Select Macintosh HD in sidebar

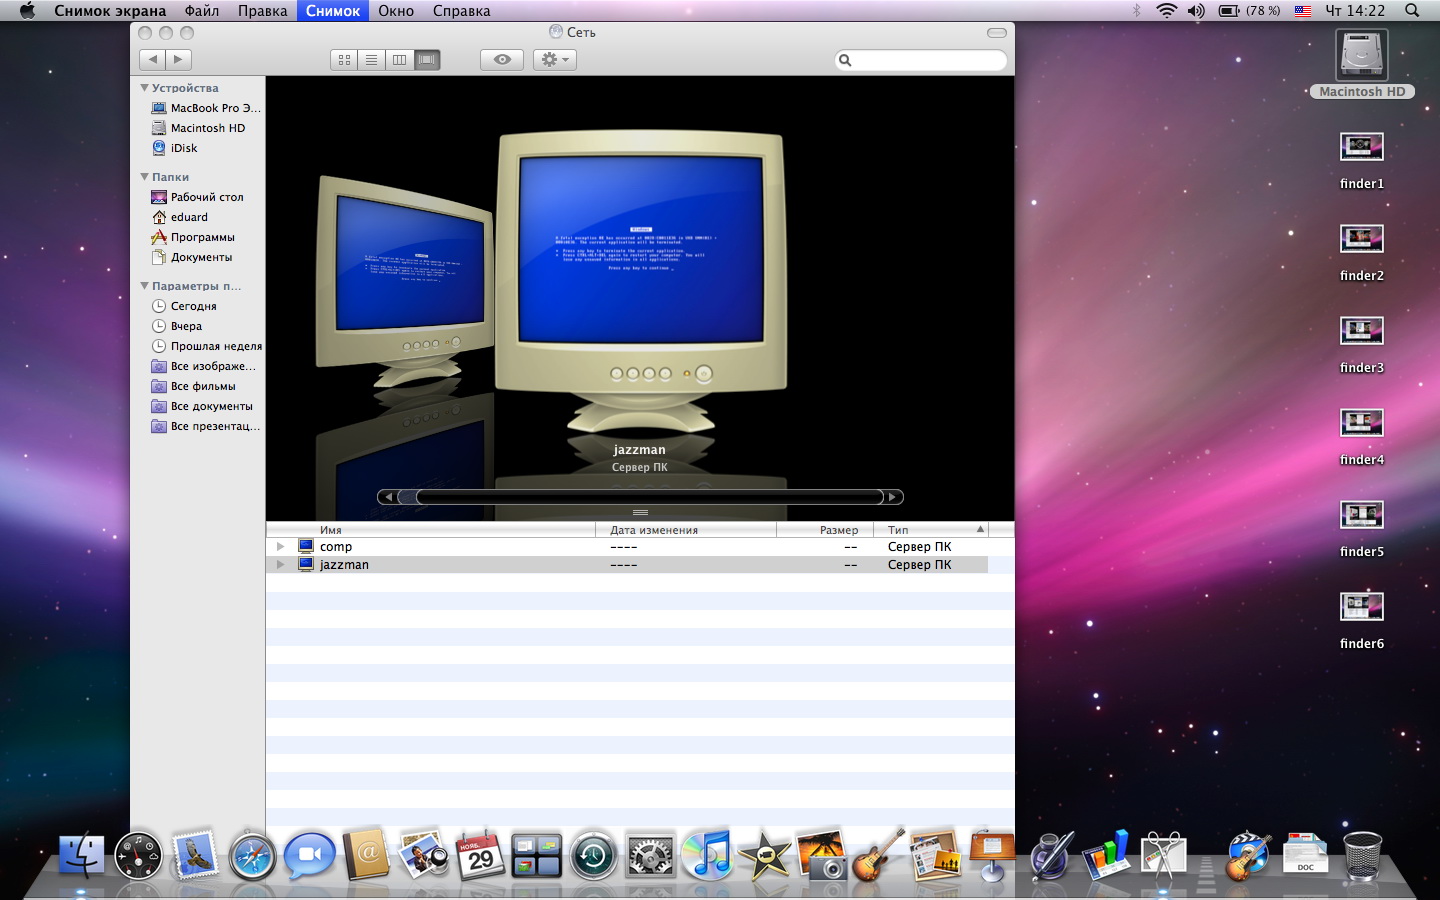click(198, 128)
